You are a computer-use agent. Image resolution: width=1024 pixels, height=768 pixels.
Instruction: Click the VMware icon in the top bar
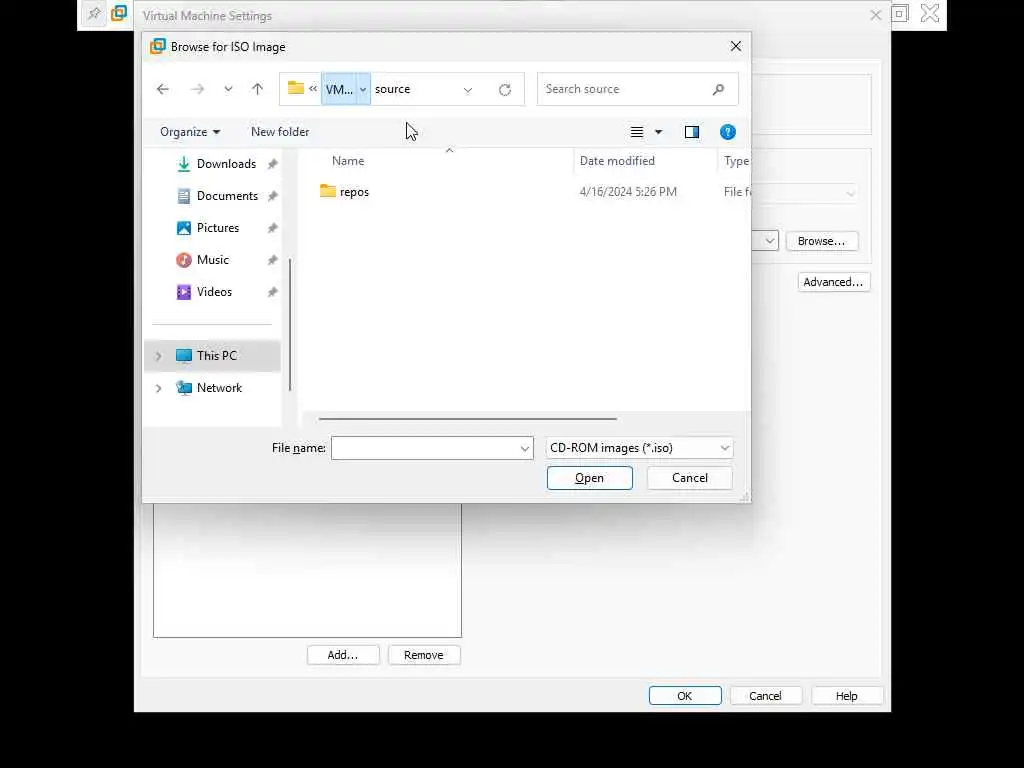tap(119, 14)
